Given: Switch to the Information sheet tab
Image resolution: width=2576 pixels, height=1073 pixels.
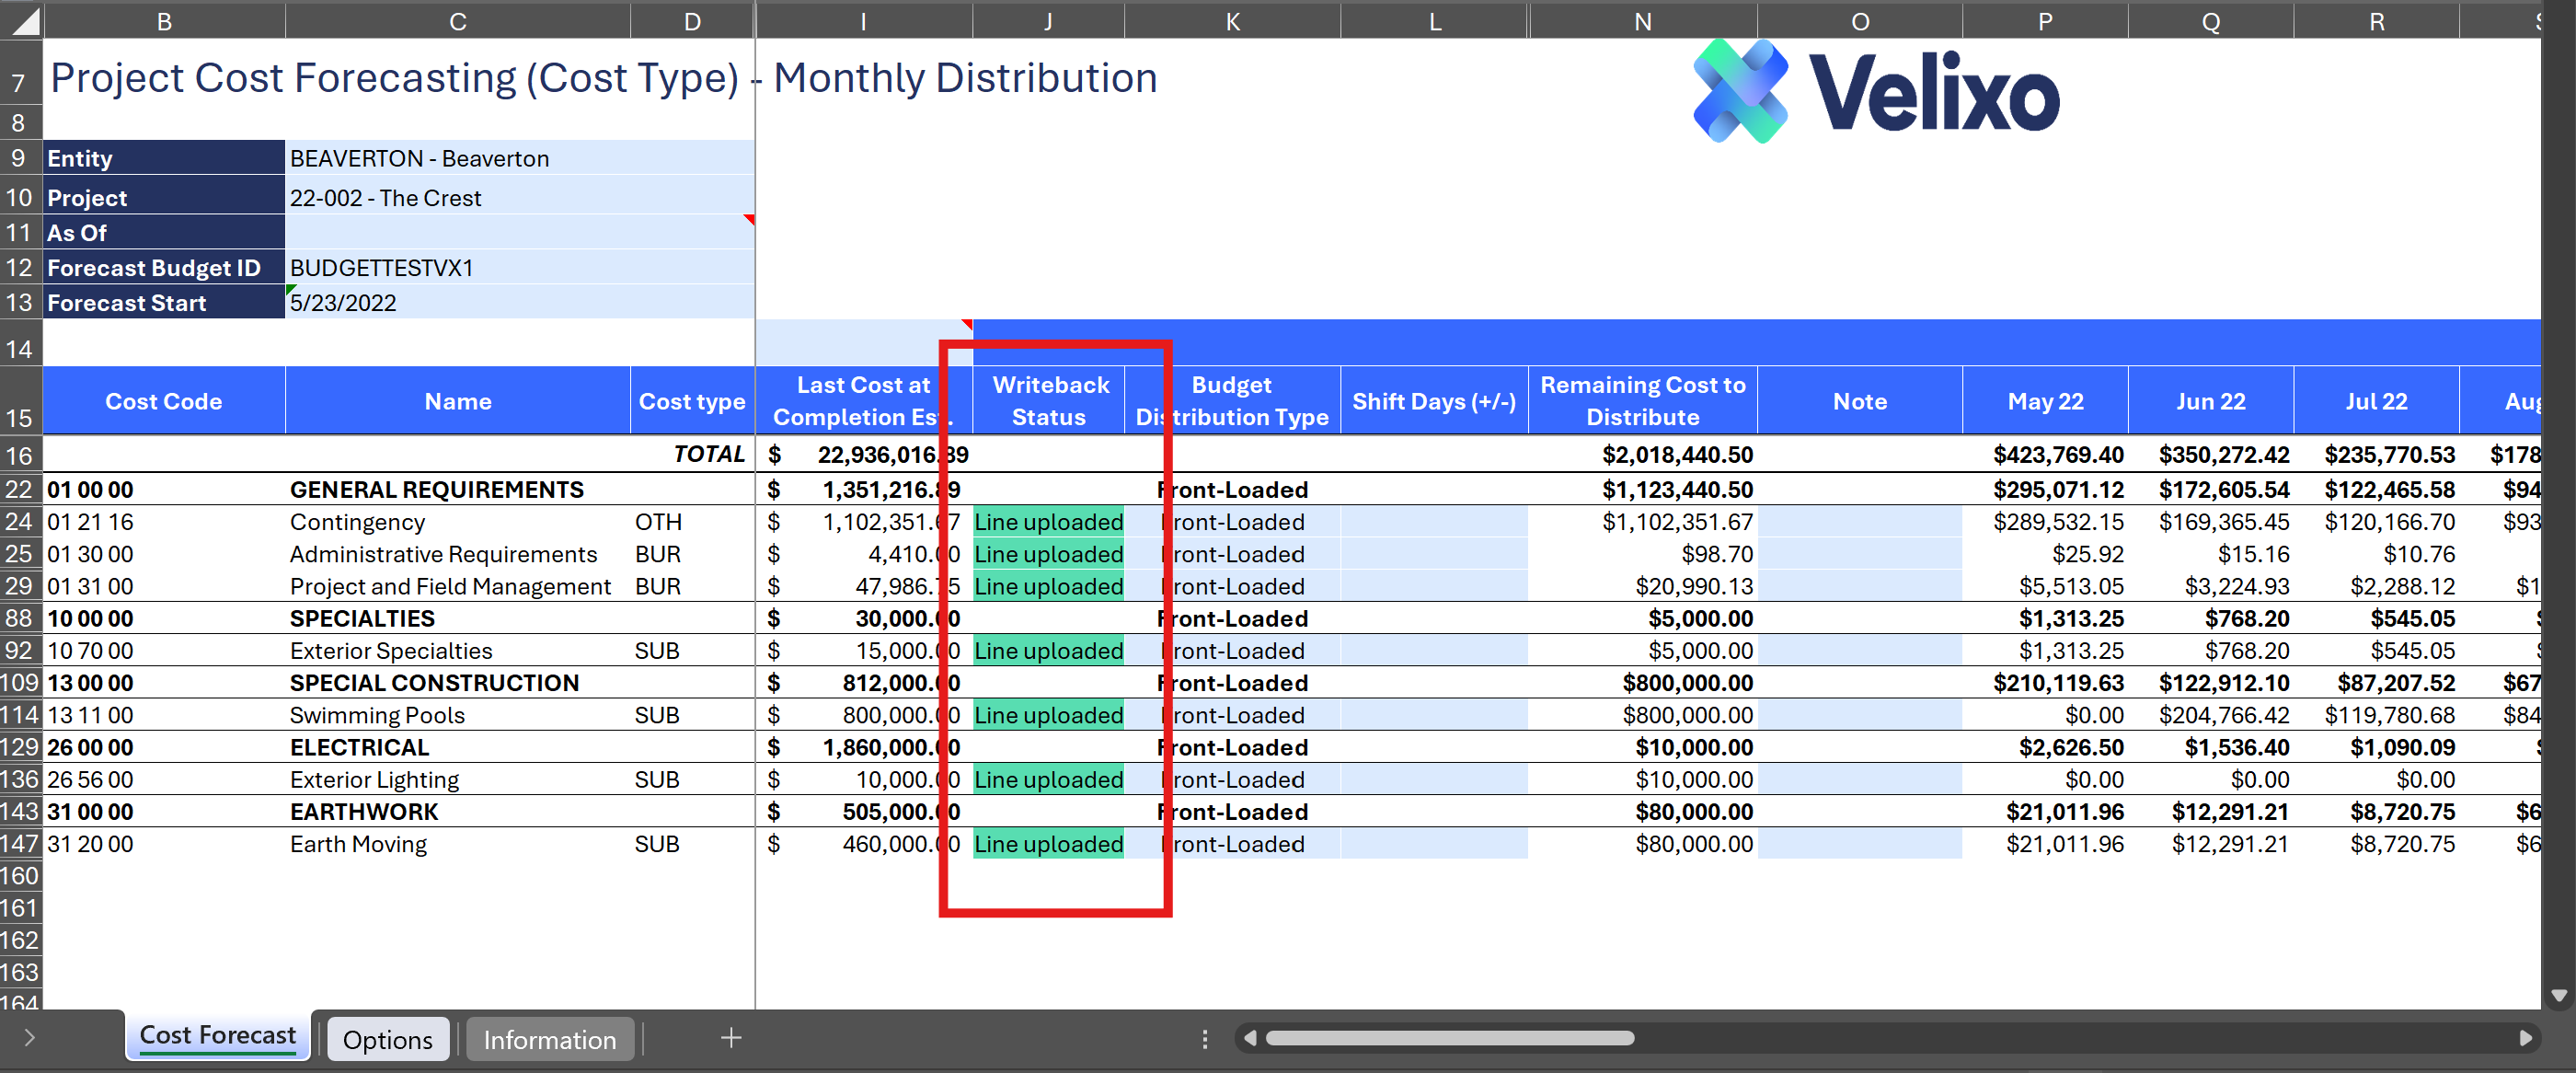Looking at the screenshot, I should [549, 1040].
